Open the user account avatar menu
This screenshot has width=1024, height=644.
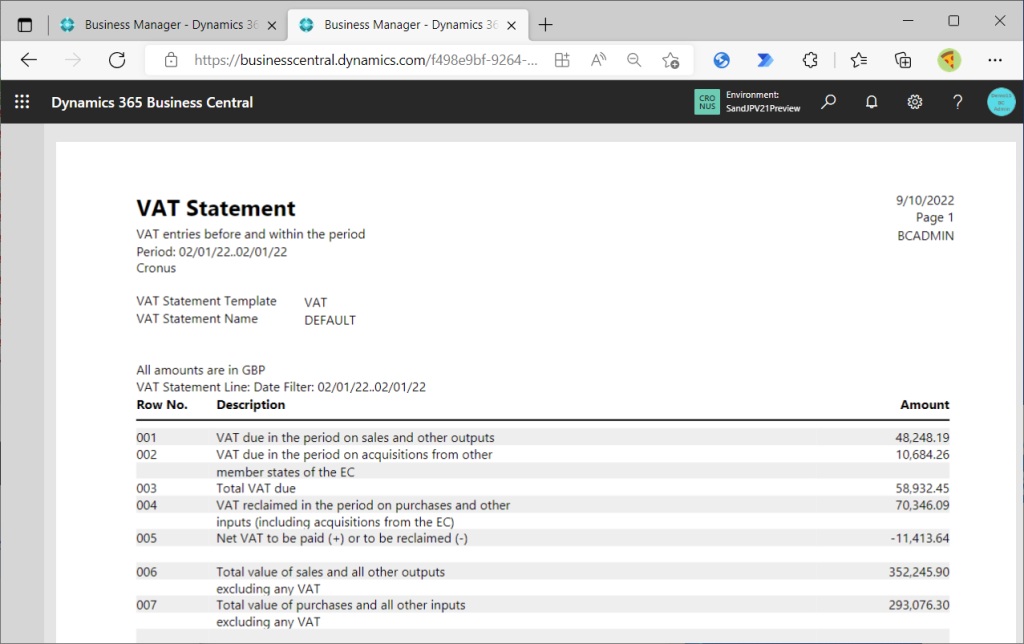tap(1000, 102)
